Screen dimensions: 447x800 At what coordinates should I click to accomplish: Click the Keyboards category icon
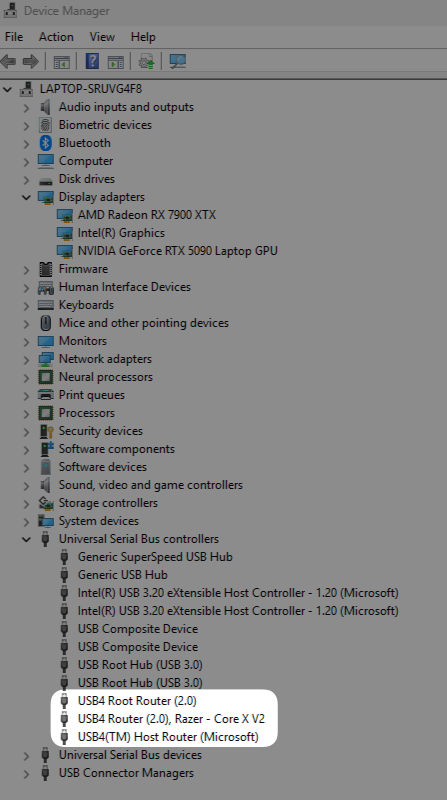coord(45,305)
